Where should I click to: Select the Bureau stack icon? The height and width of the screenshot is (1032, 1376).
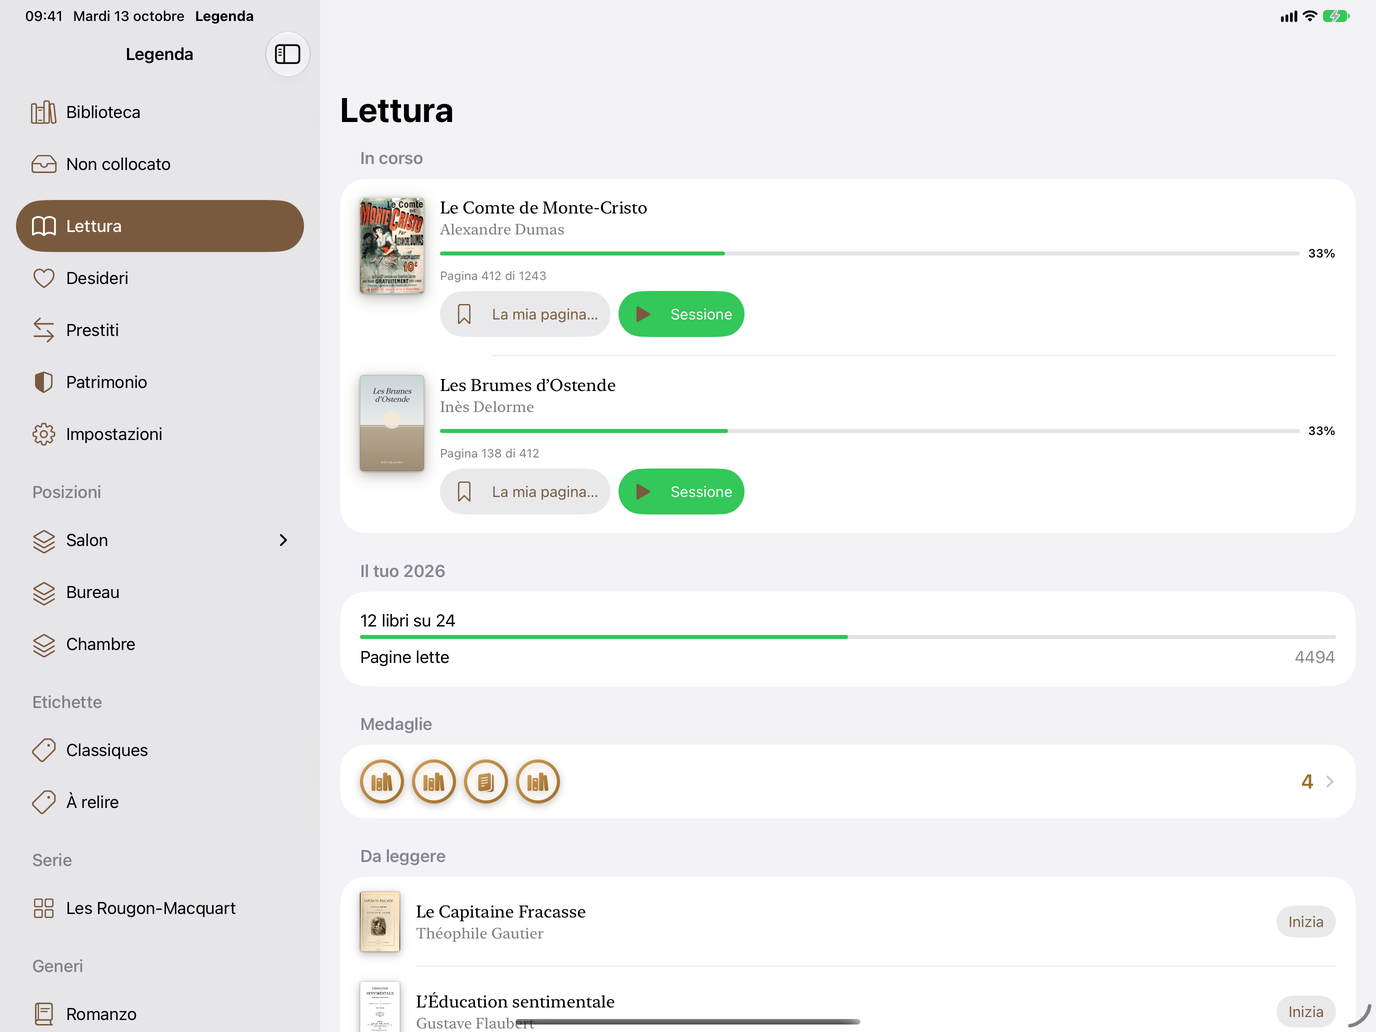(x=44, y=593)
